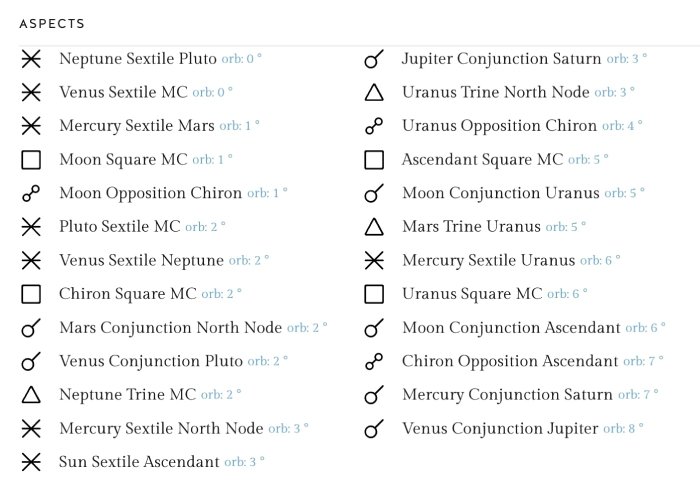Click square icon beside Ascendant Square MC
Screen dimensions: 700x497
pos(373,160)
